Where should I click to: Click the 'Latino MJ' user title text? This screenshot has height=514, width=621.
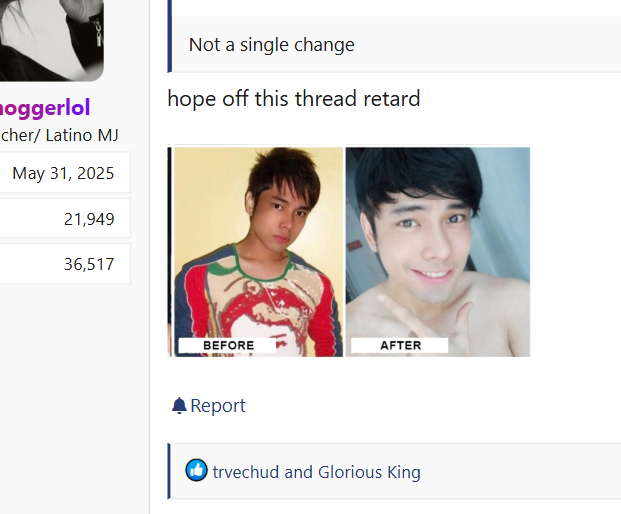[x=82, y=135]
